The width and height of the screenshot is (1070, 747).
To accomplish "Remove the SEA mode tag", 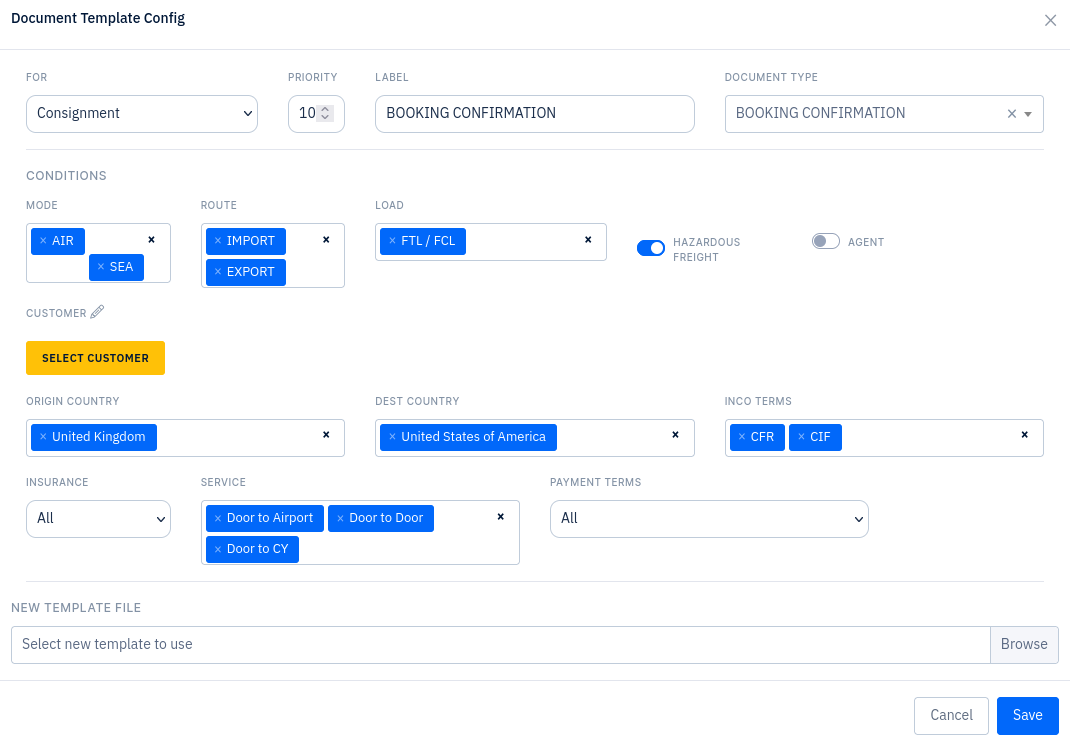I will pos(101,267).
